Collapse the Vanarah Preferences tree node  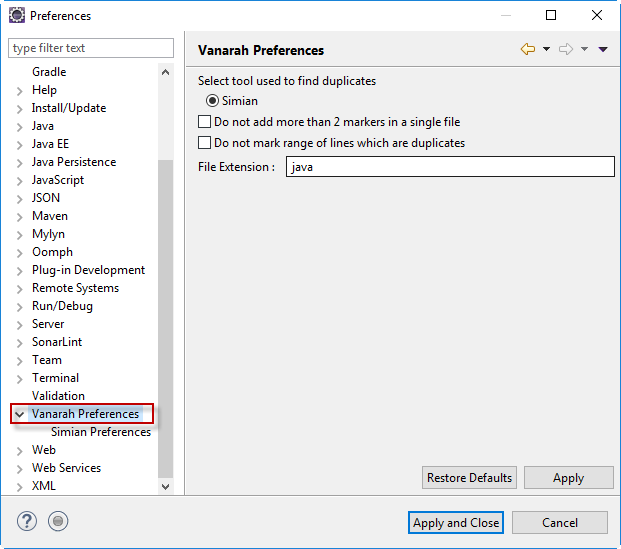pyautogui.click(x=20, y=414)
